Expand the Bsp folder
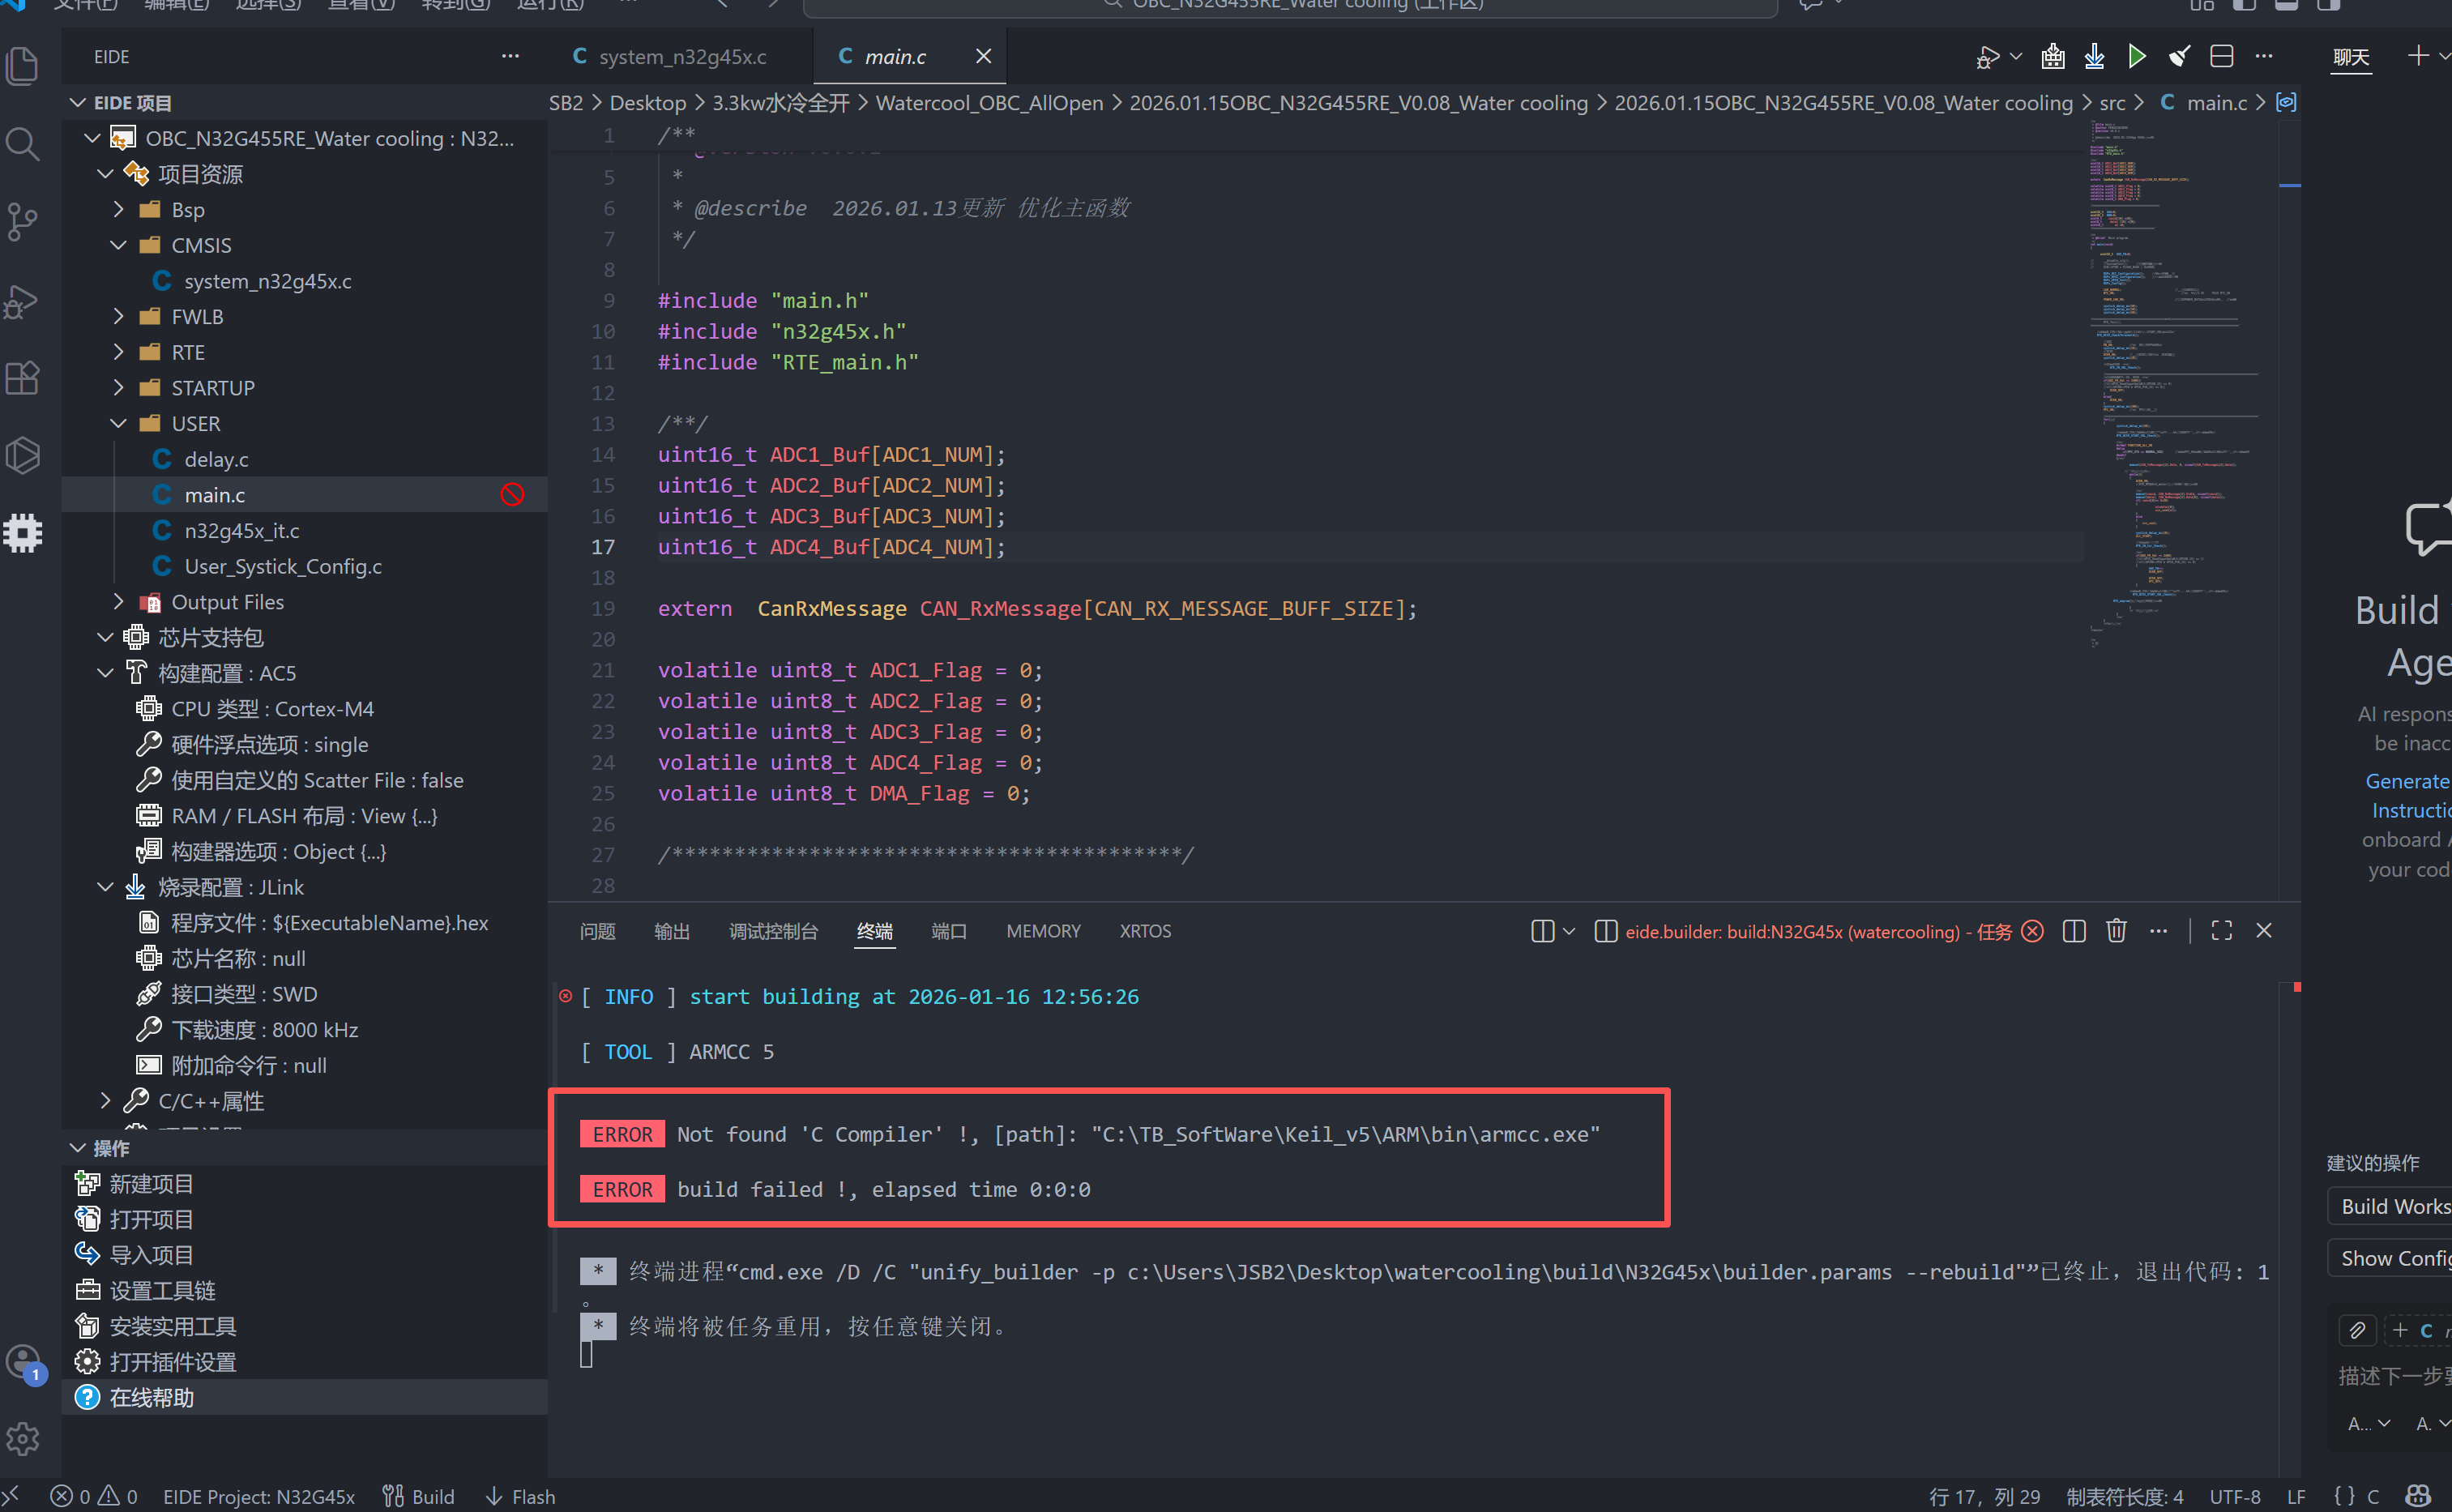The height and width of the screenshot is (1512, 2452). click(x=119, y=210)
